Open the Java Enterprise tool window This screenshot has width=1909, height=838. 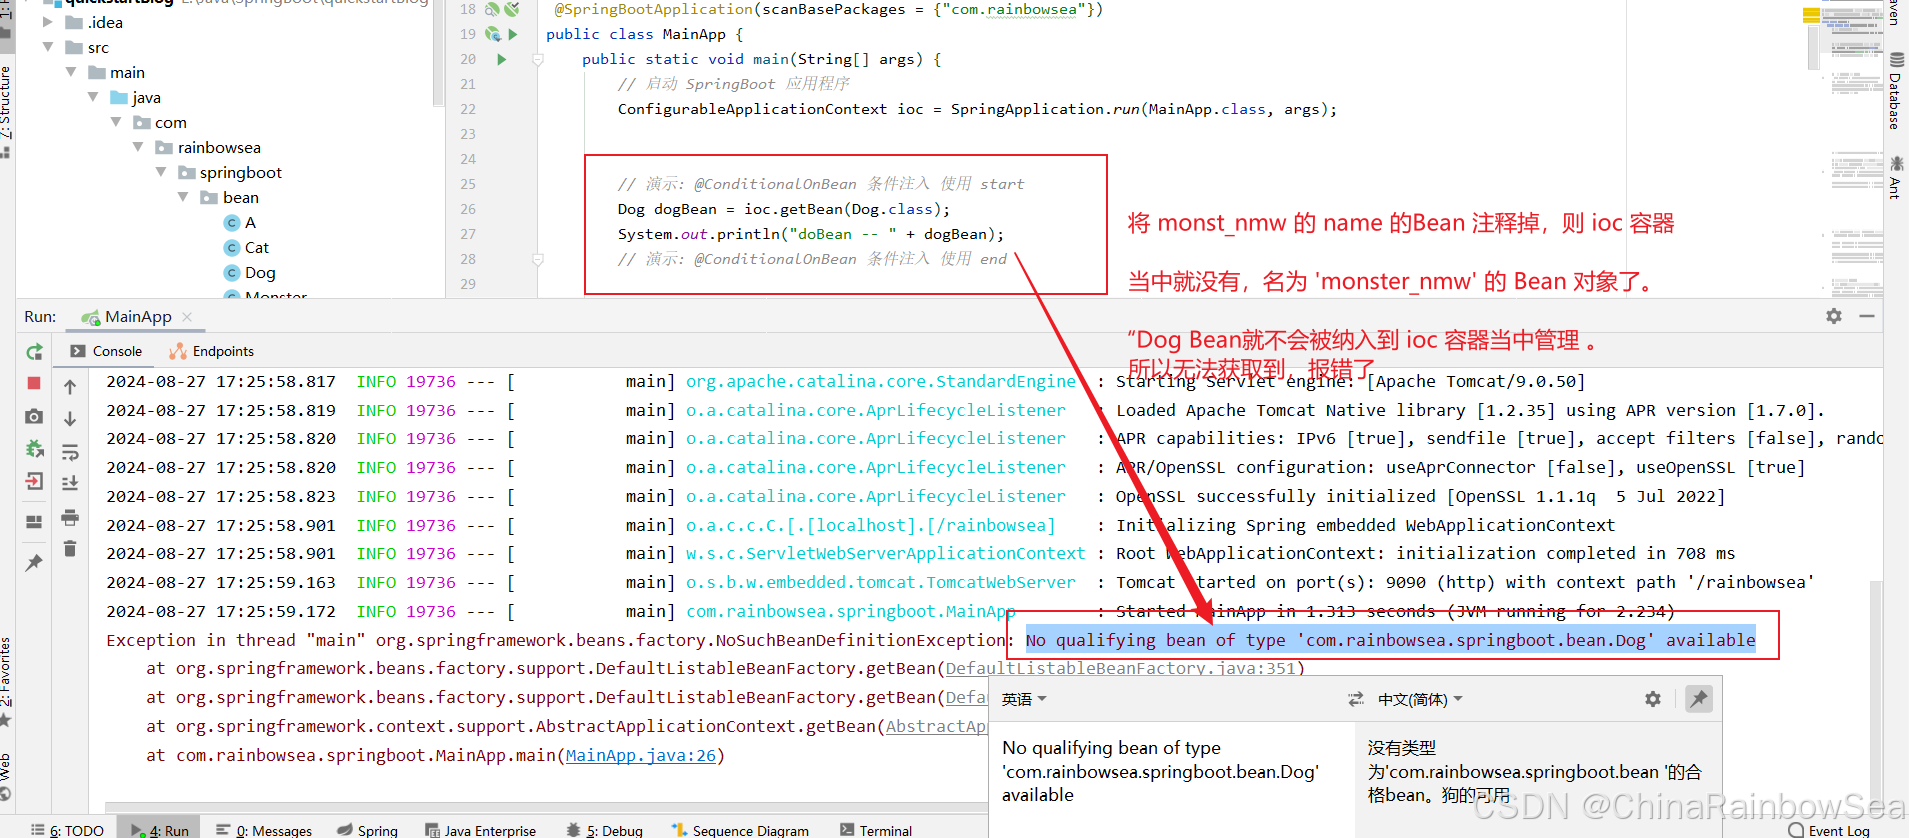point(480,830)
